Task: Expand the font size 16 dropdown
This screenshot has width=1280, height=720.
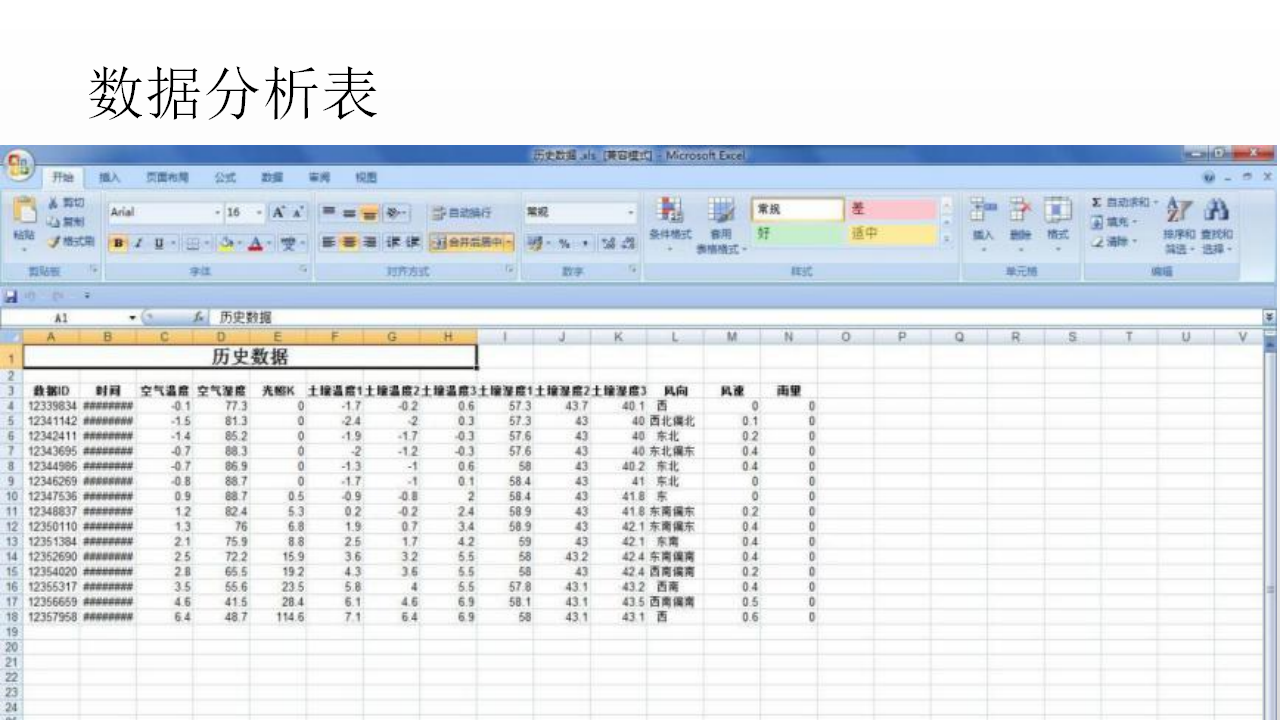Action: tap(260, 213)
